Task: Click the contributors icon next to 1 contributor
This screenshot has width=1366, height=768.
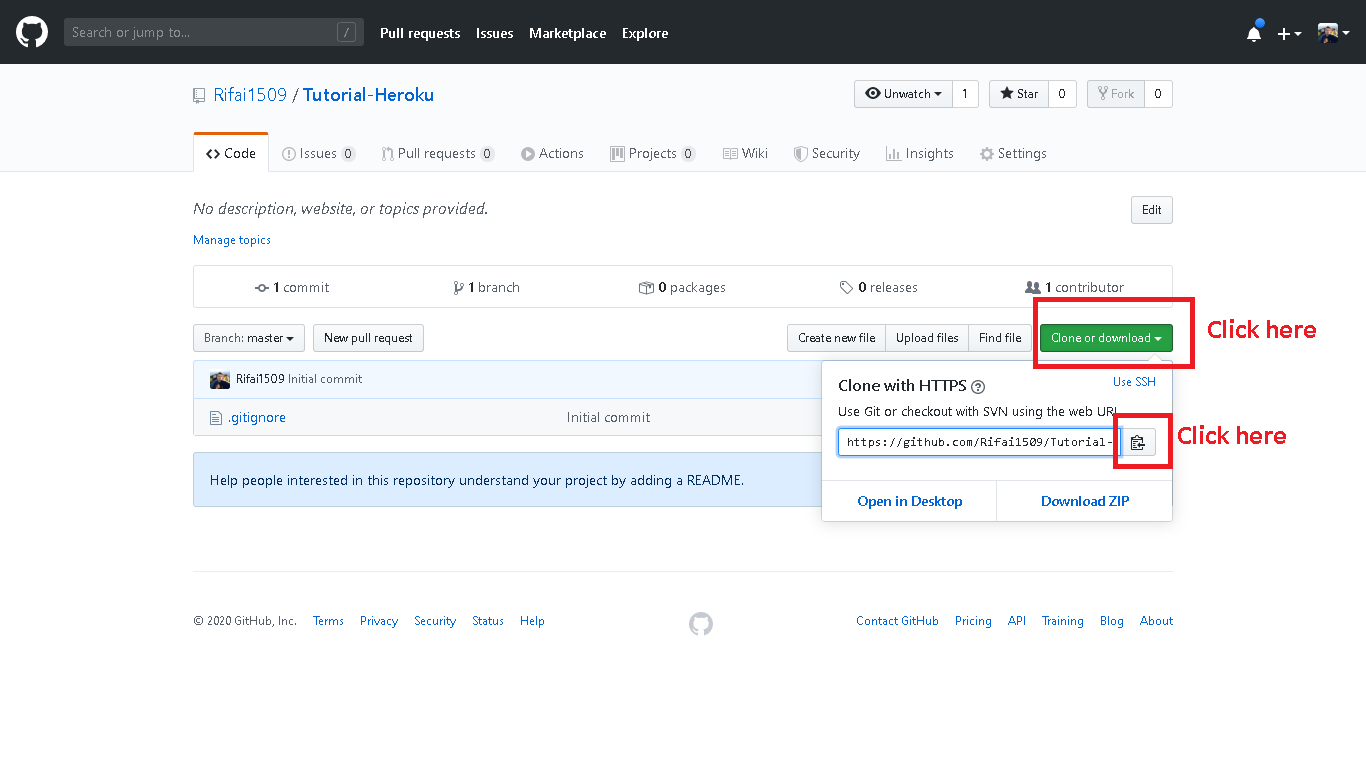Action: click(x=1033, y=287)
